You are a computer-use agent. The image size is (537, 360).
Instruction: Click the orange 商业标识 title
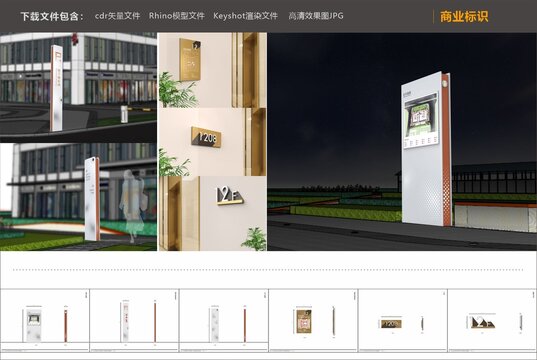(x=464, y=16)
